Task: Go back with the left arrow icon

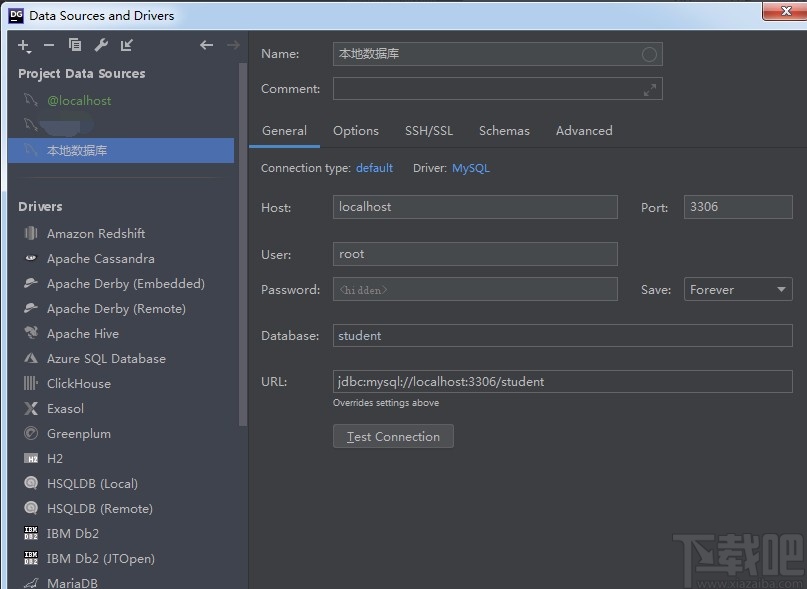Action: click(206, 45)
